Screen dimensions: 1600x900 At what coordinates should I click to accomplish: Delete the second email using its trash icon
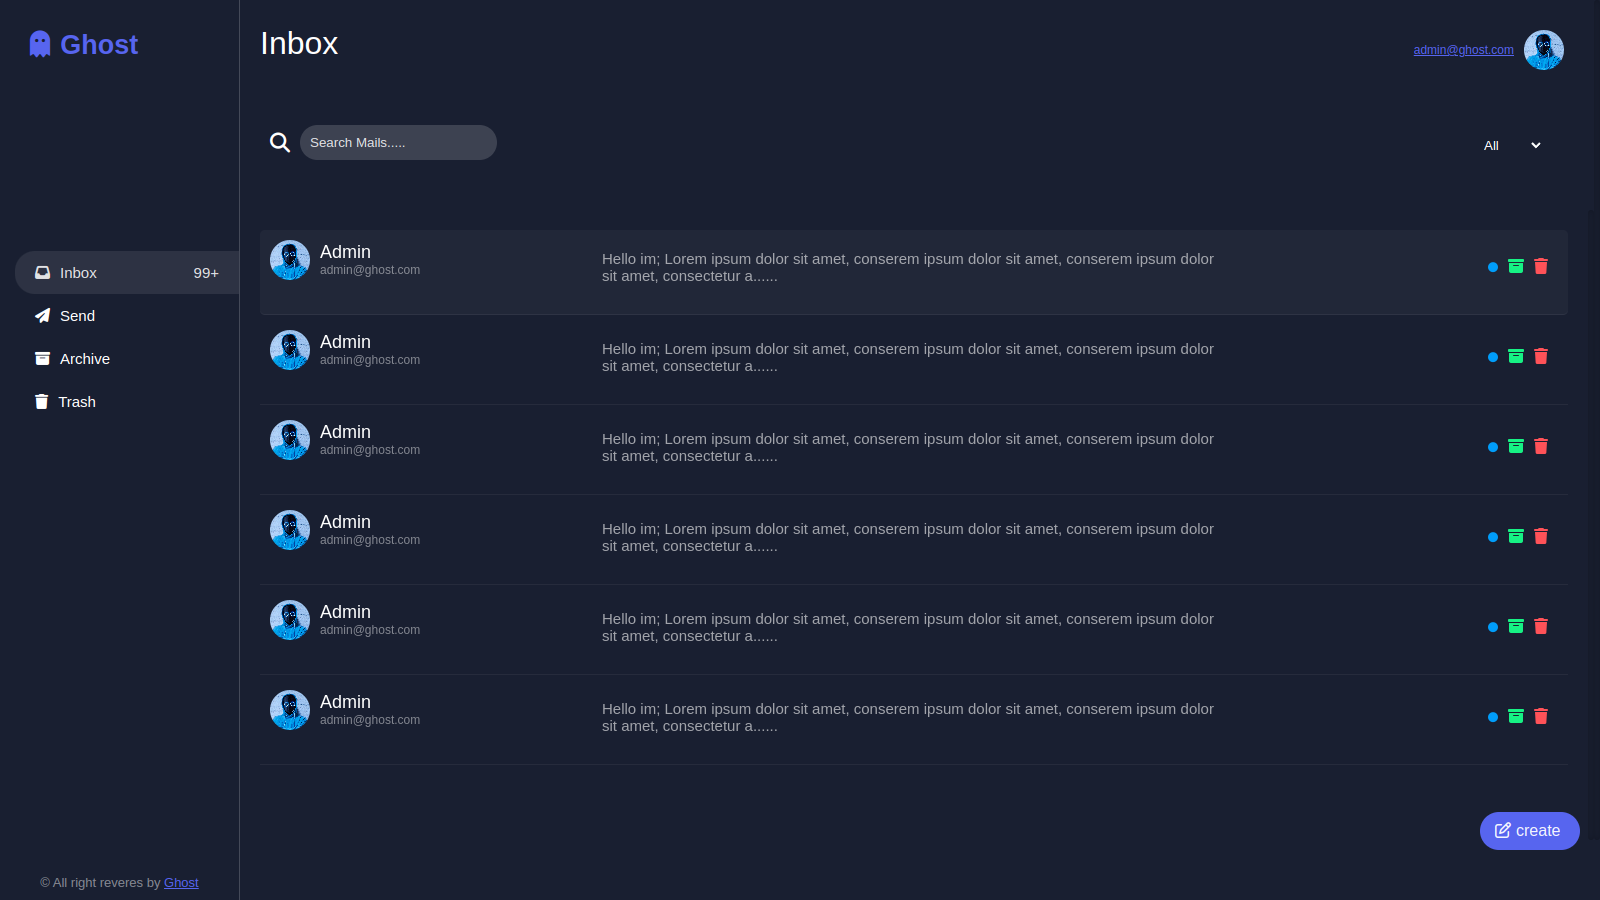click(x=1541, y=356)
